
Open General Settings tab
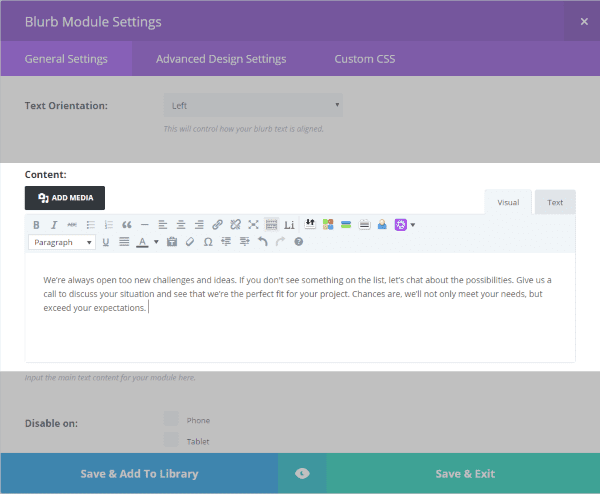66,59
